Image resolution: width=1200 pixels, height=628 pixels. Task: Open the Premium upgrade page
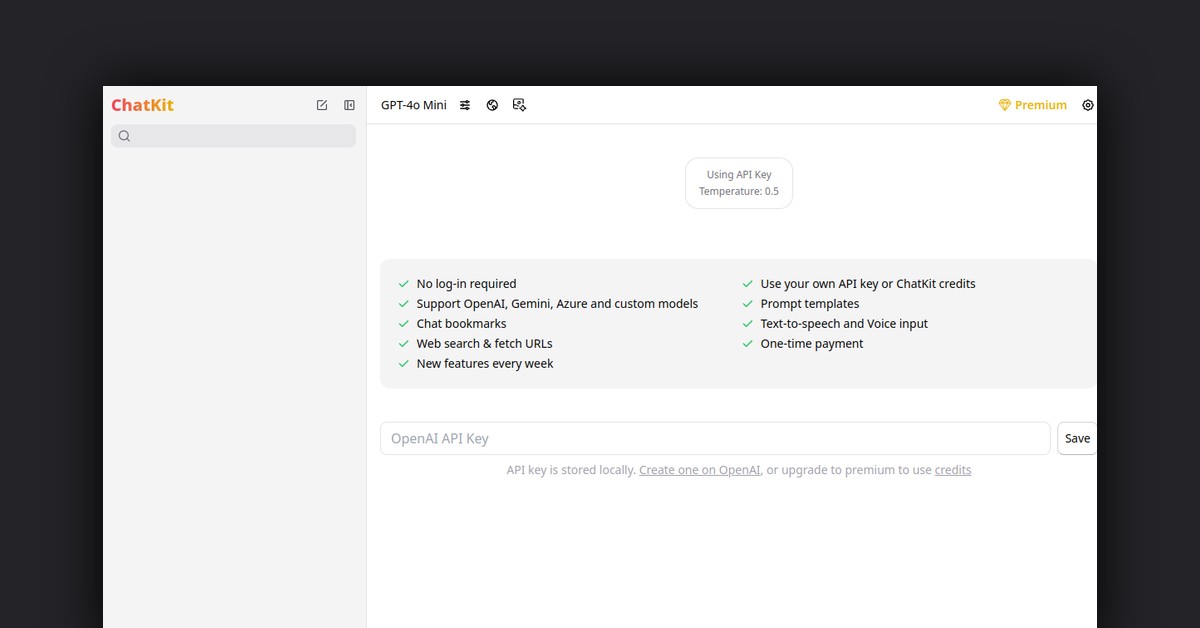[x=1032, y=104]
